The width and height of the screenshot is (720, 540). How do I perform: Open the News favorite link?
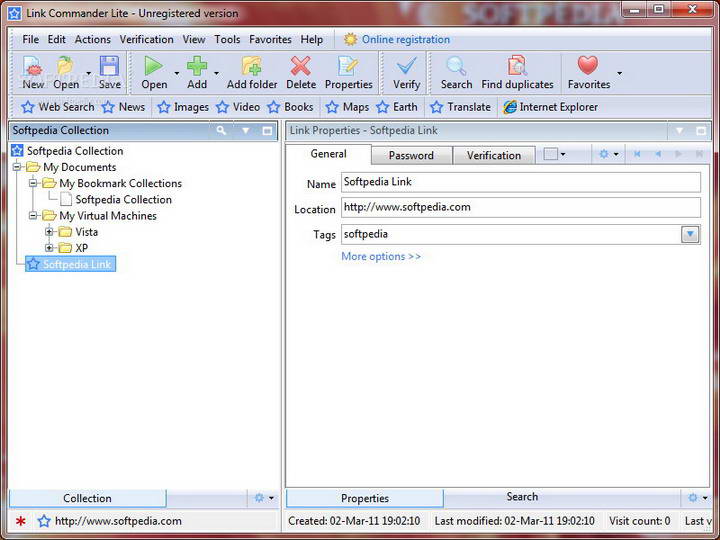[x=123, y=107]
